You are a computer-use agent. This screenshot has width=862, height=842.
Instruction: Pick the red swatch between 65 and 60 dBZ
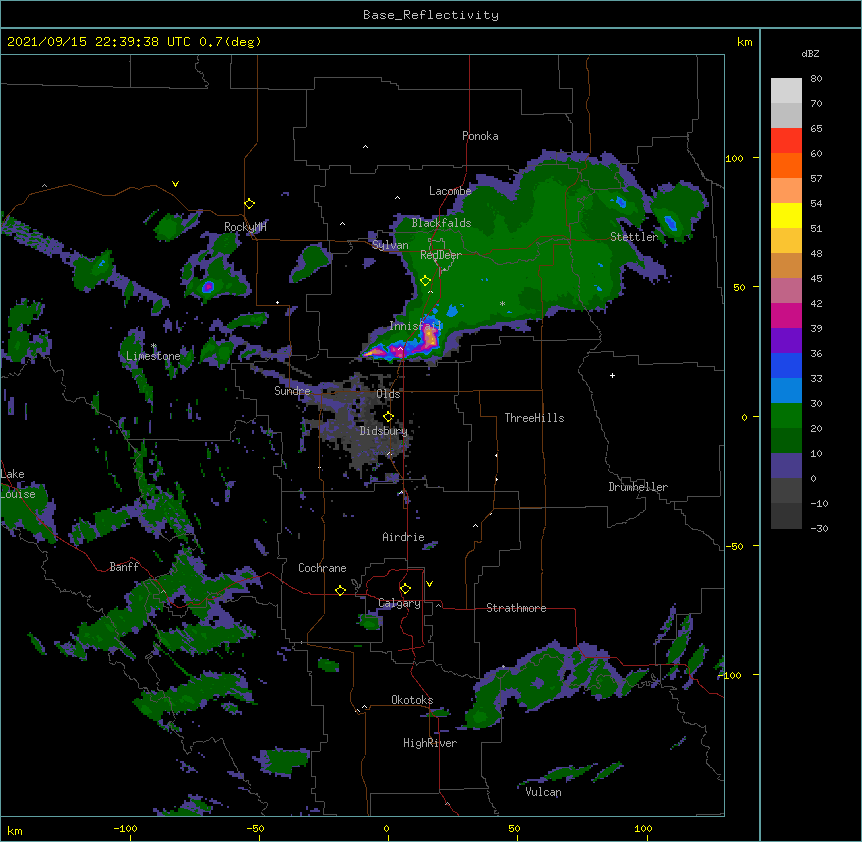(x=786, y=141)
